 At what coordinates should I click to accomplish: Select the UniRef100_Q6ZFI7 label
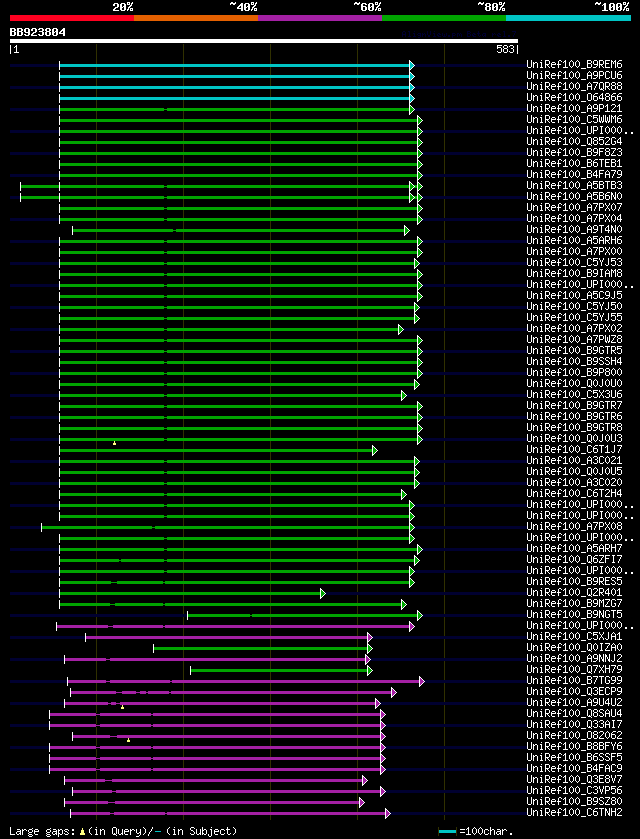(x=574, y=559)
